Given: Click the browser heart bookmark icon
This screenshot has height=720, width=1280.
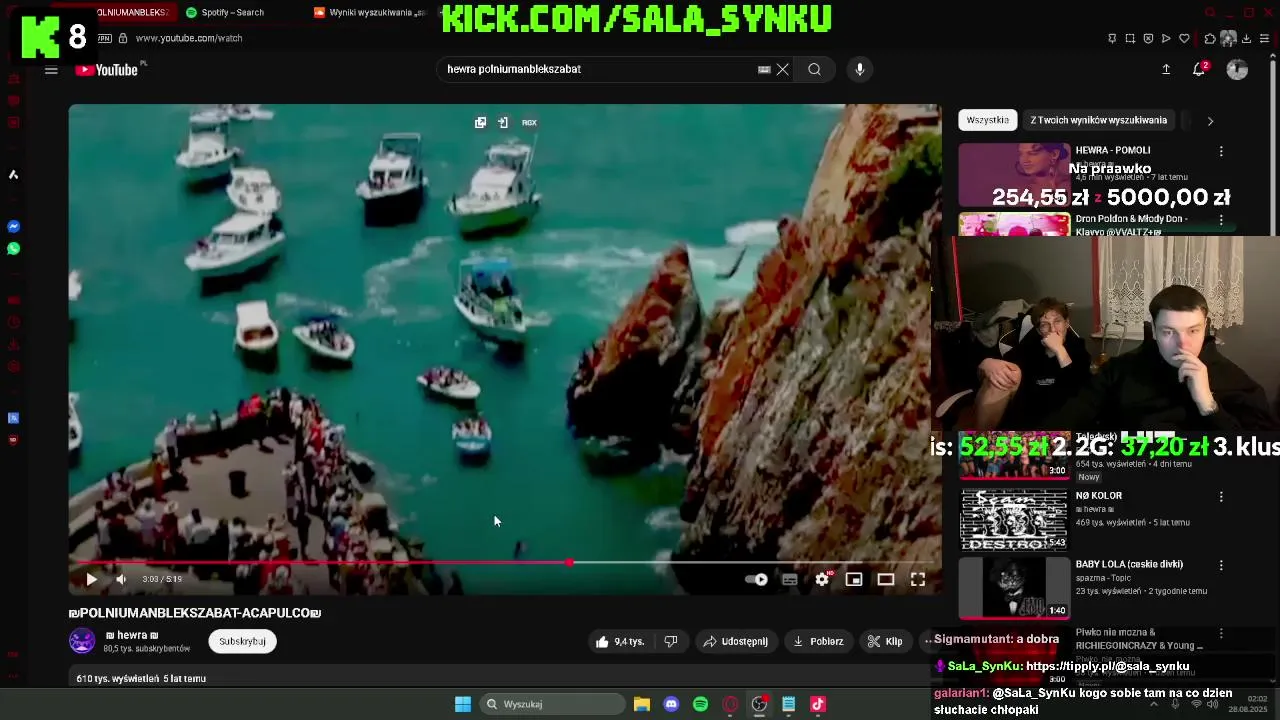Looking at the screenshot, I should tap(1184, 38).
